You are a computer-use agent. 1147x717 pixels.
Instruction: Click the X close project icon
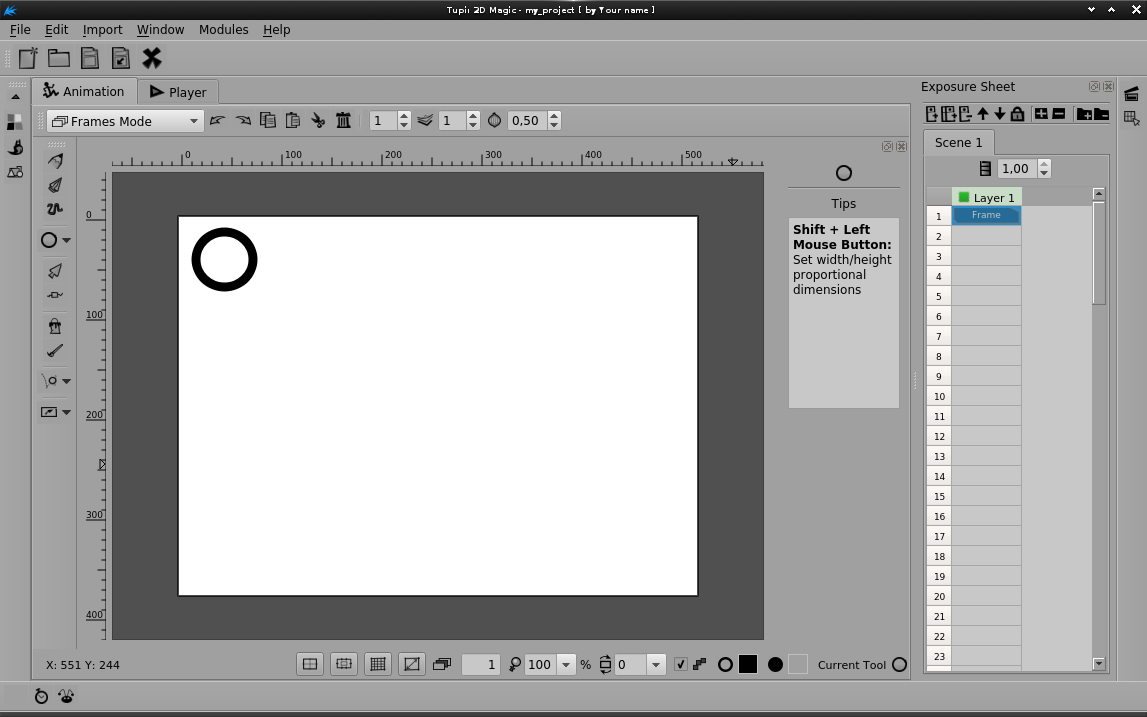click(152, 58)
